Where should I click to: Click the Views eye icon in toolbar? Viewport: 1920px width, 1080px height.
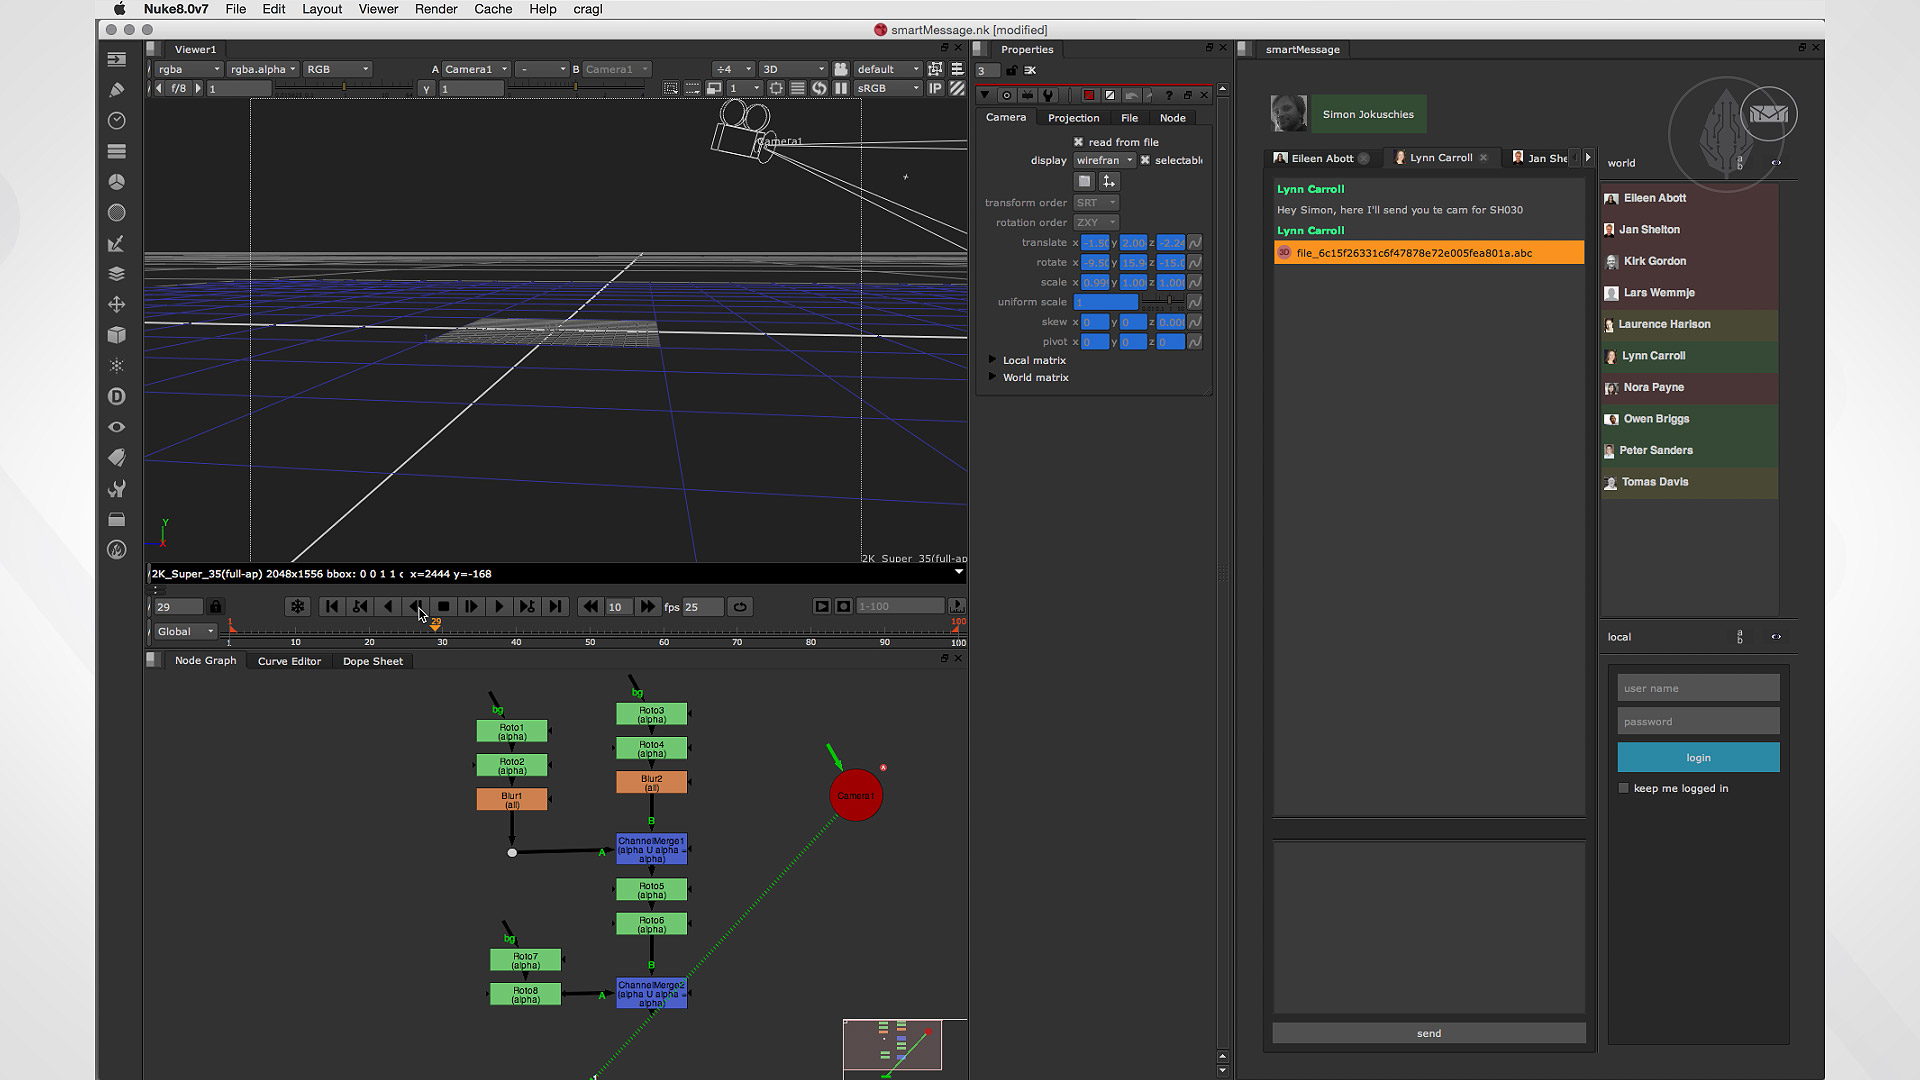(x=116, y=427)
